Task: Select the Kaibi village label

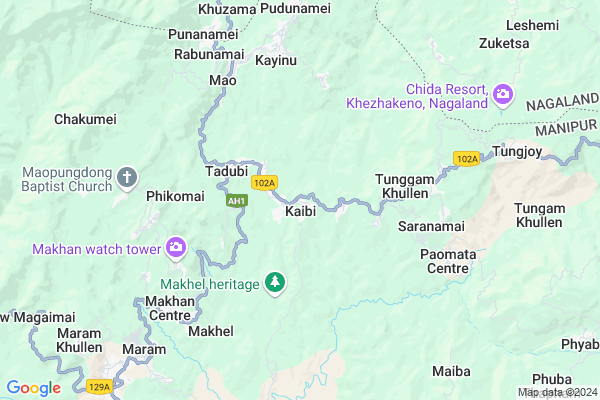Action: [300, 211]
